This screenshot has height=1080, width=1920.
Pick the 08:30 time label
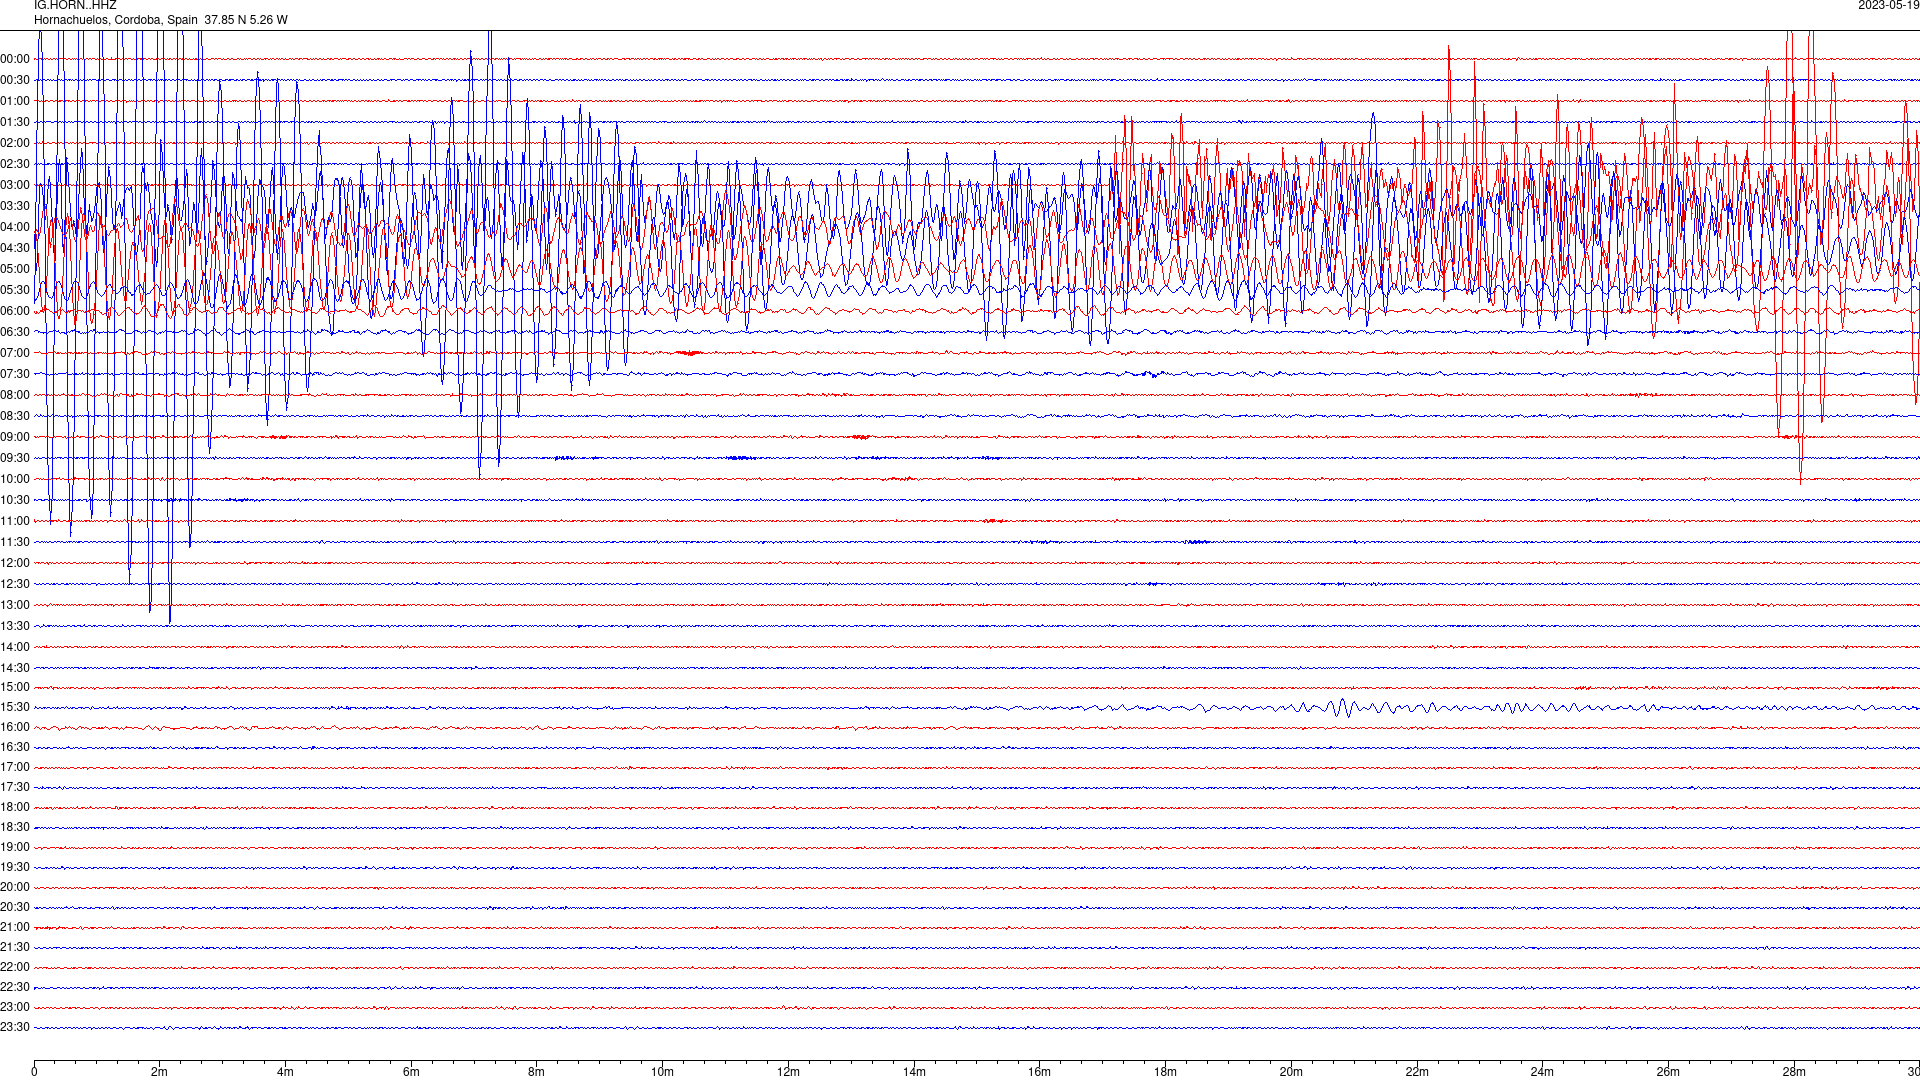pyautogui.click(x=15, y=416)
